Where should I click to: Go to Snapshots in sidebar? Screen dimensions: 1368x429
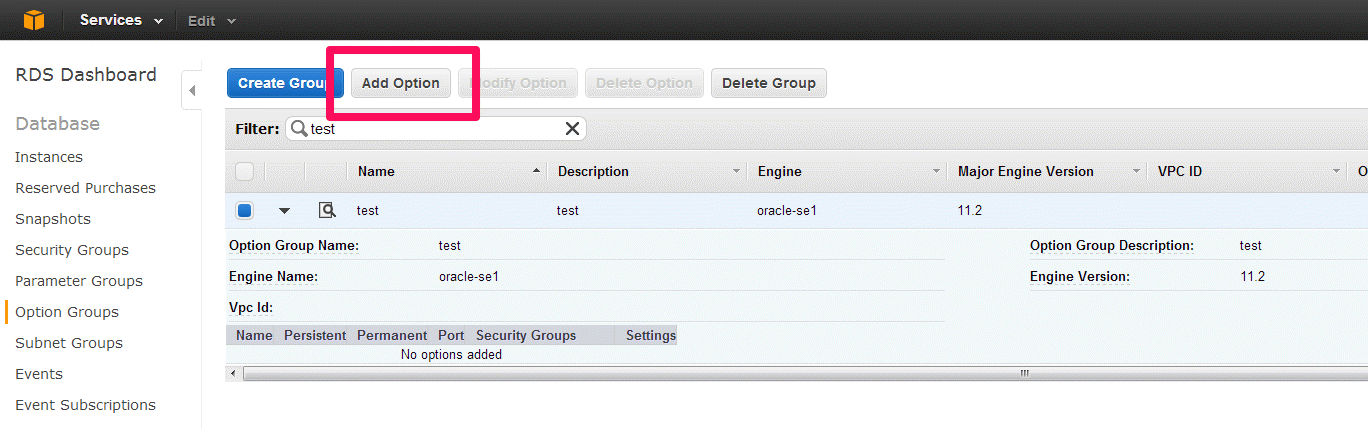pos(53,219)
